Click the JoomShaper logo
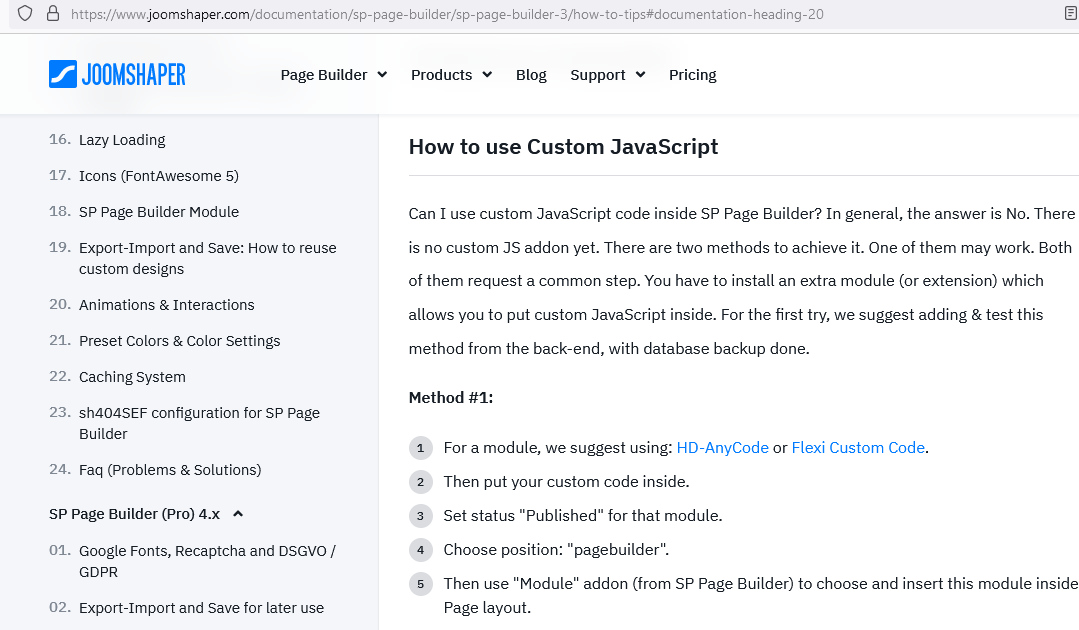The image size is (1079, 630). [117, 74]
